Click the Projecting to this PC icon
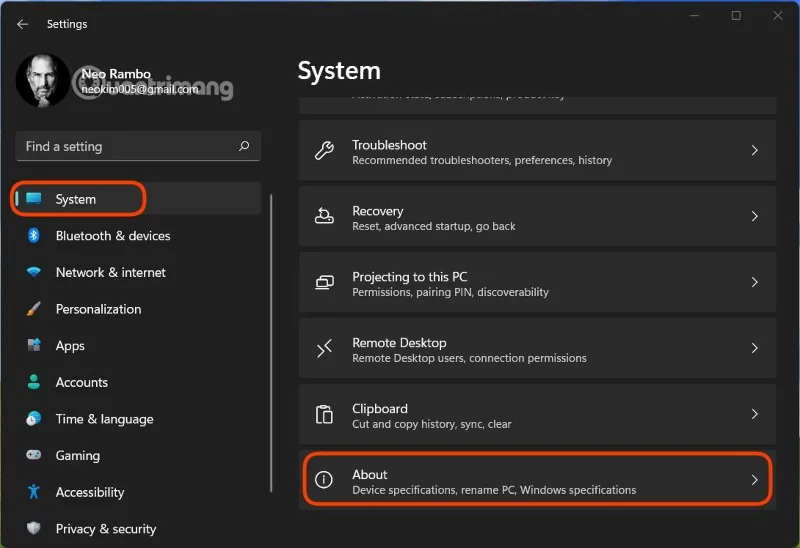Image resolution: width=800 pixels, height=548 pixels. coord(324,282)
